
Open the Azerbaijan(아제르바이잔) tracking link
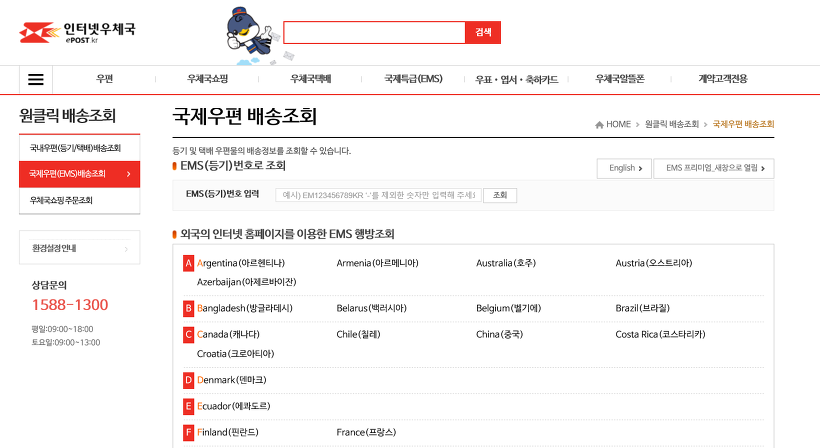pos(246,282)
